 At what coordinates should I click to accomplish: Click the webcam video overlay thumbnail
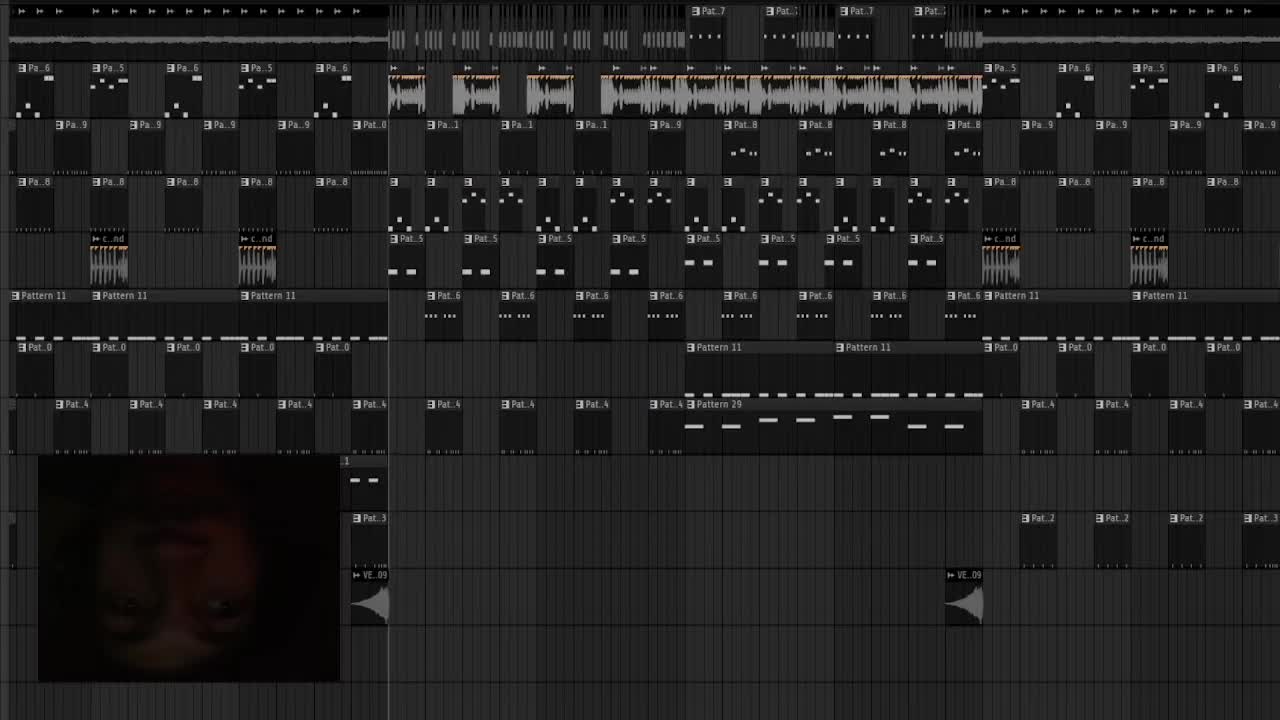pos(189,569)
